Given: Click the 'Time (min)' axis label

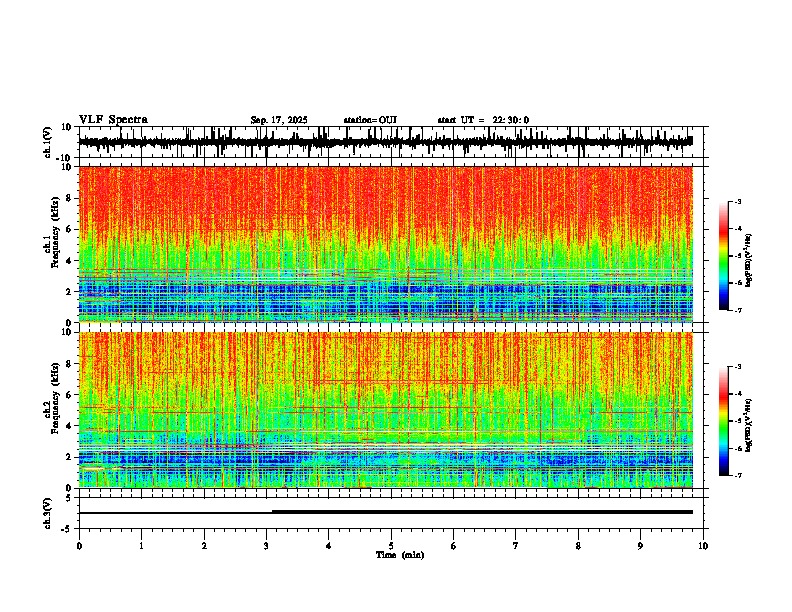Looking at the screenshot, I should (x=400, y=555).
